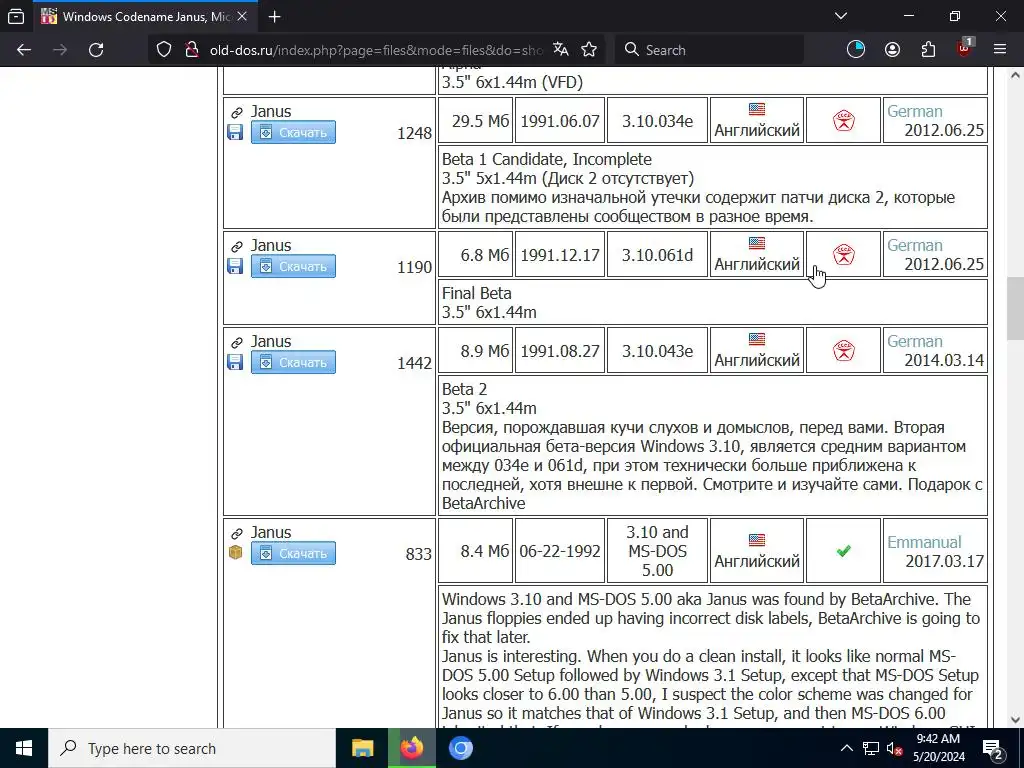The image size is (1024, 768).
Task: Open a new browser tab
Action: [x=275, y=17]
